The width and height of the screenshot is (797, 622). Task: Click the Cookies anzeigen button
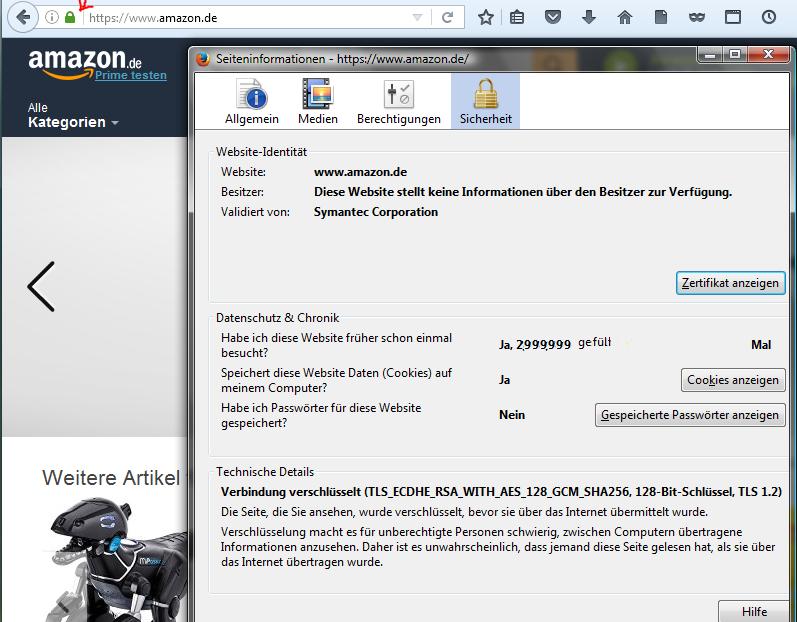tap(733, 380)
